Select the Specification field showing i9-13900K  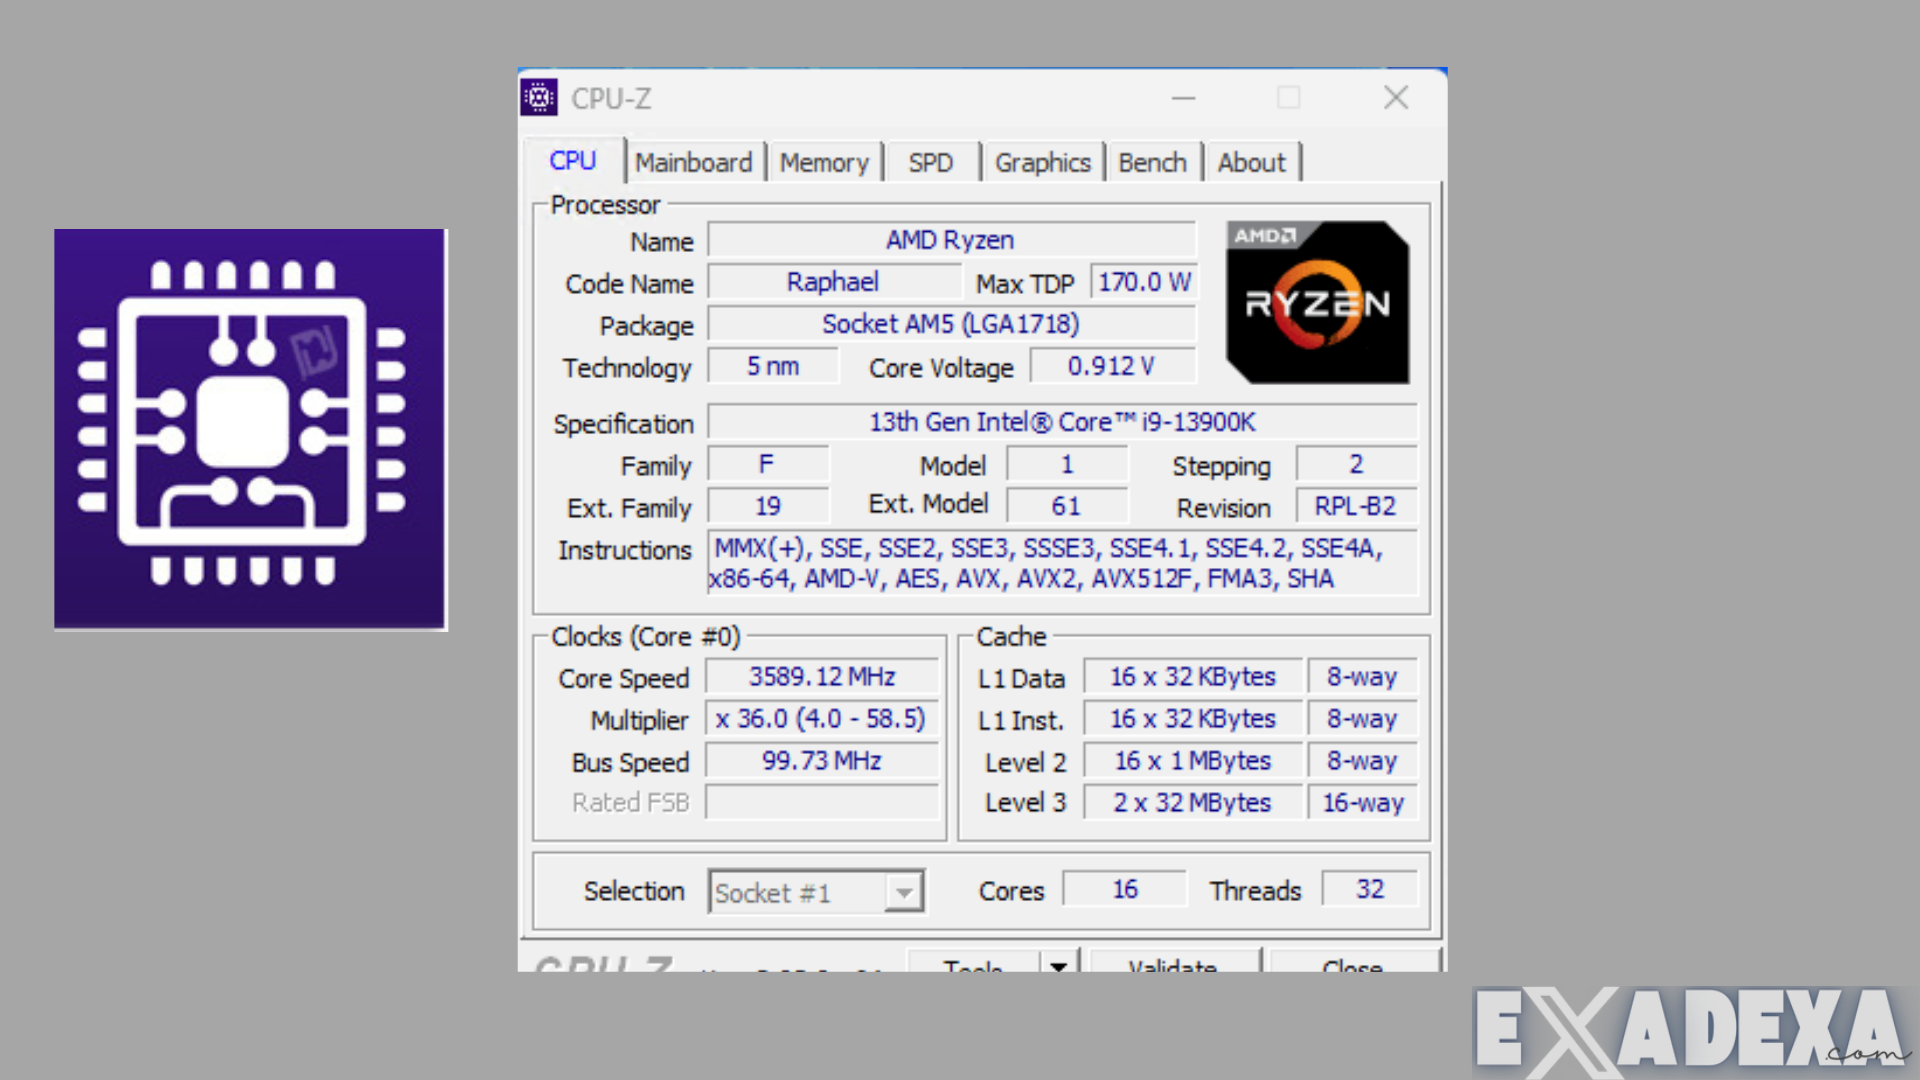pos(1063,422)
